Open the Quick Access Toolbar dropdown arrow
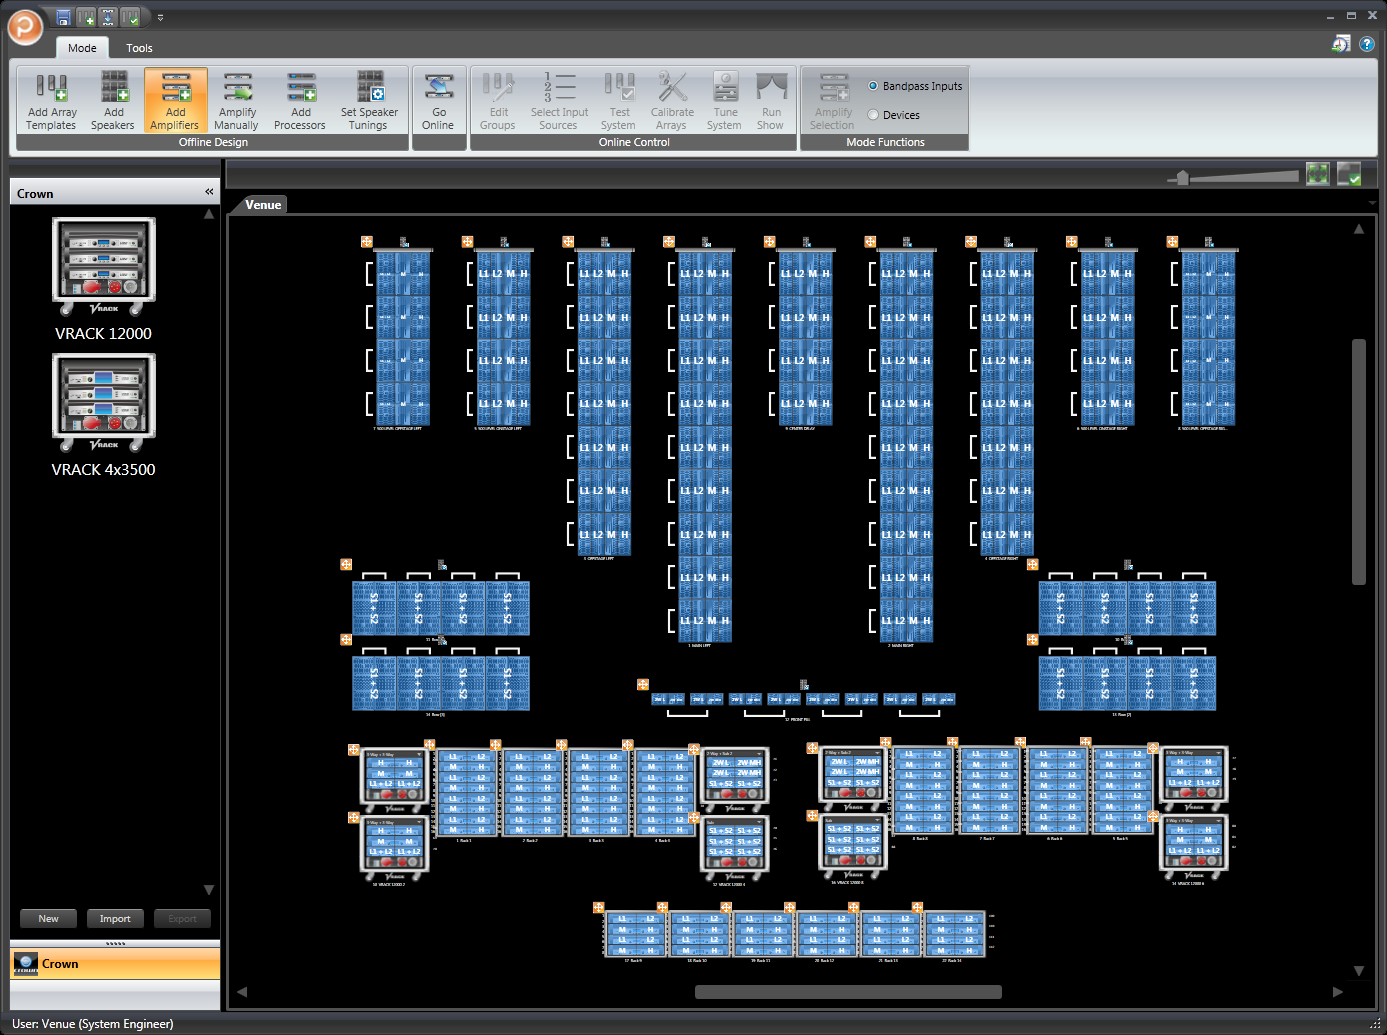1387x1035 pixels. 160,17
